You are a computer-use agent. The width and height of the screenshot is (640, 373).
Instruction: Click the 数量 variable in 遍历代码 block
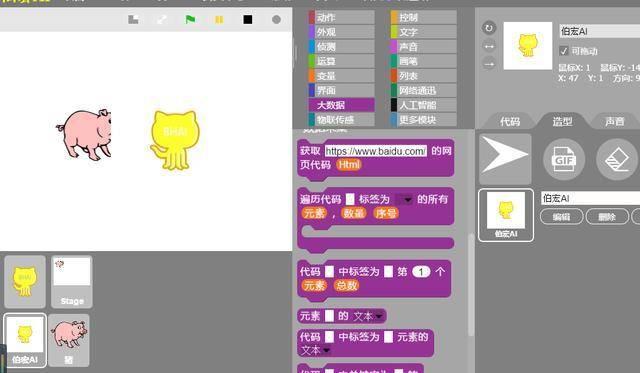pos(353,213)
